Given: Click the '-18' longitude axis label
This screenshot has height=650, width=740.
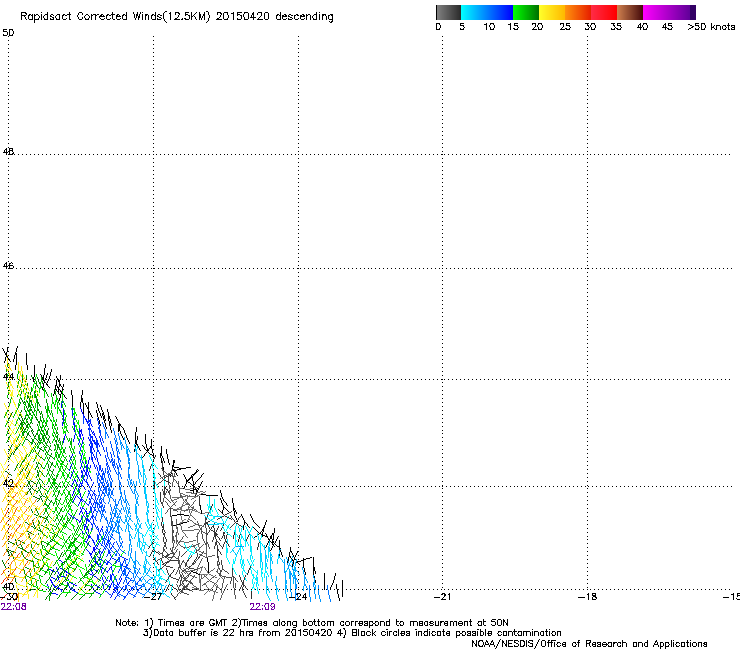Looking at the screenshot, I should (588, 597).
